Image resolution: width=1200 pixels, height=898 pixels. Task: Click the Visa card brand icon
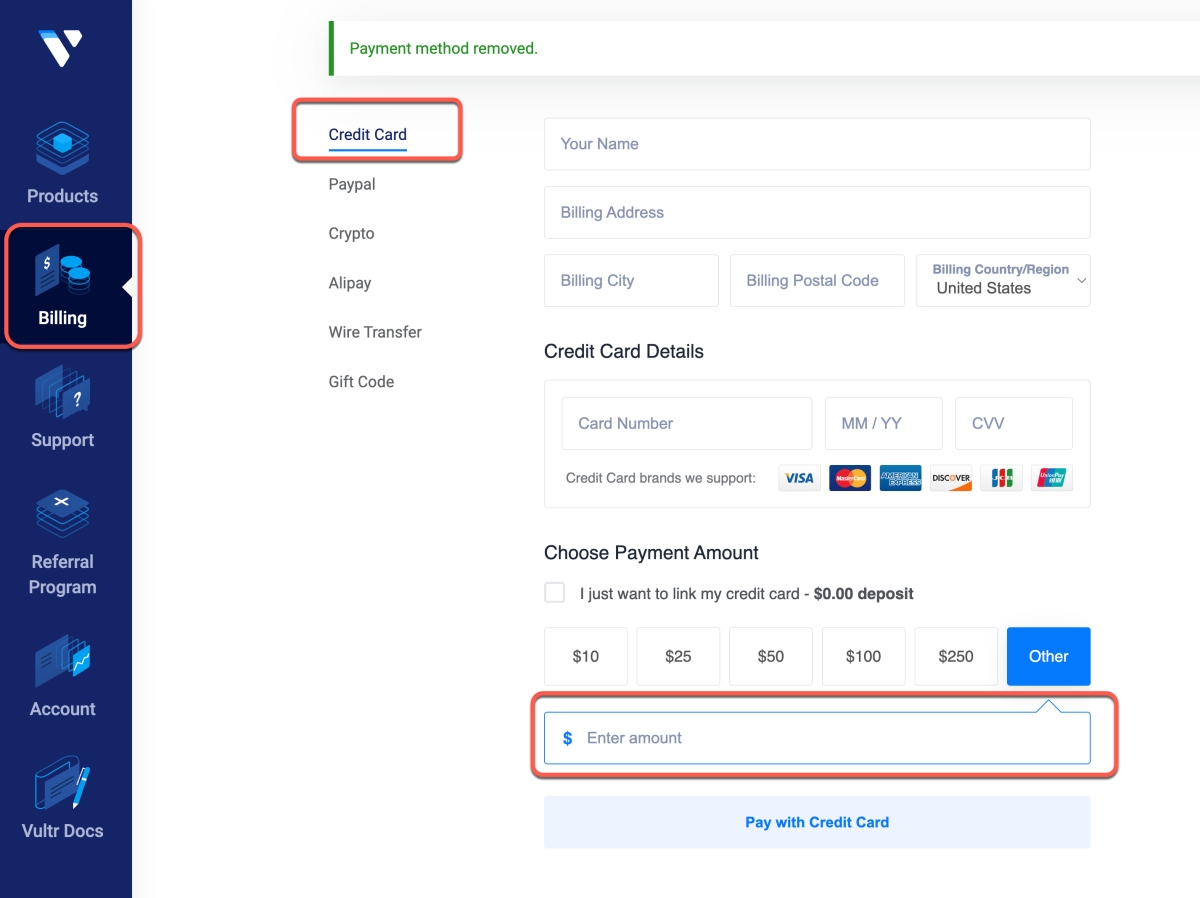click(x=799, y=478)
